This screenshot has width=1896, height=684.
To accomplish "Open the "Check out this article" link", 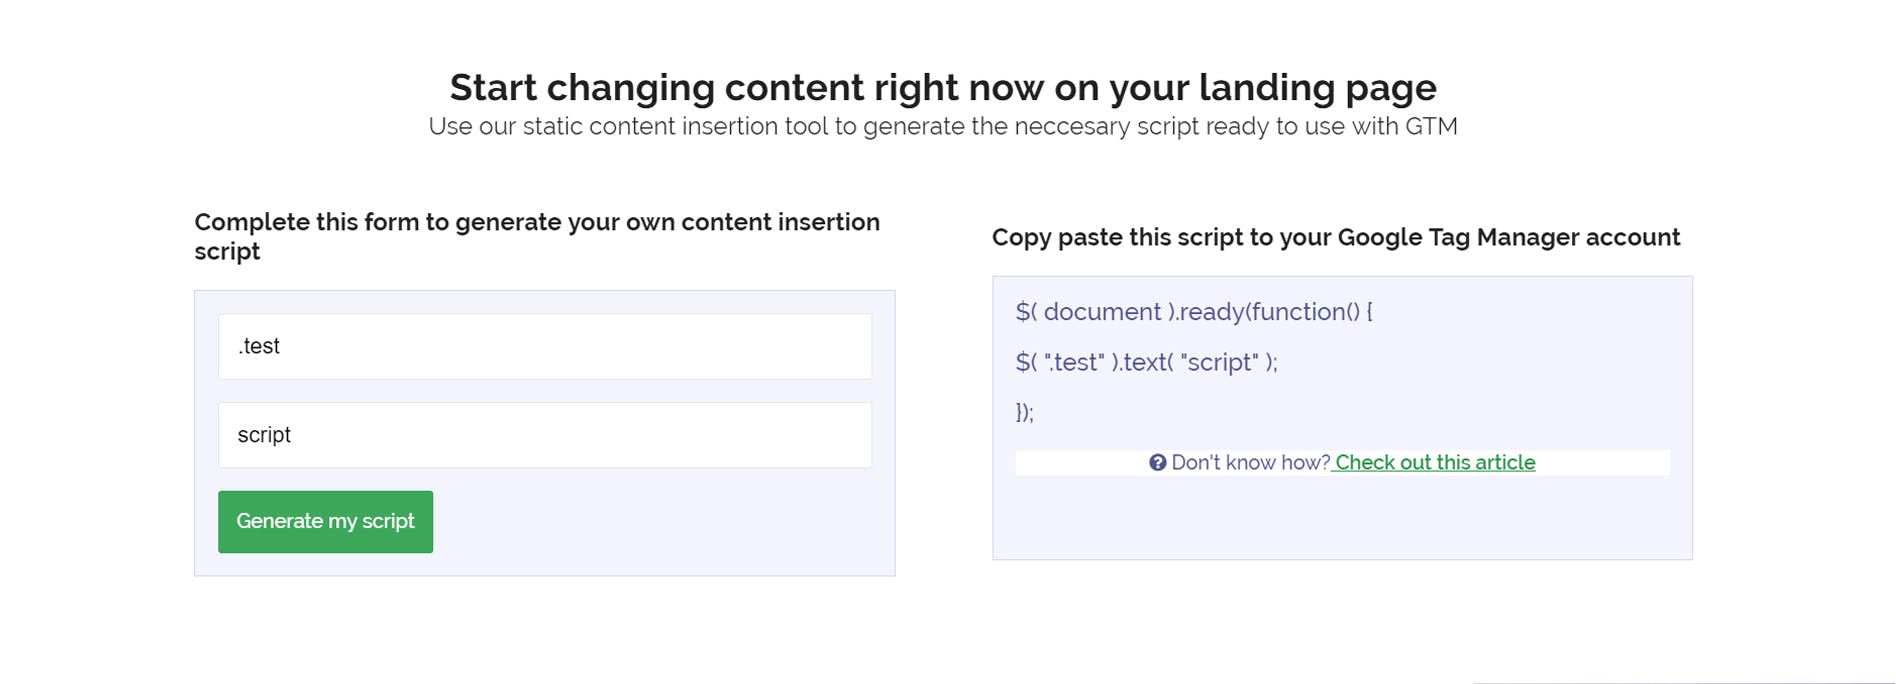I will [x=1434, y=462].
